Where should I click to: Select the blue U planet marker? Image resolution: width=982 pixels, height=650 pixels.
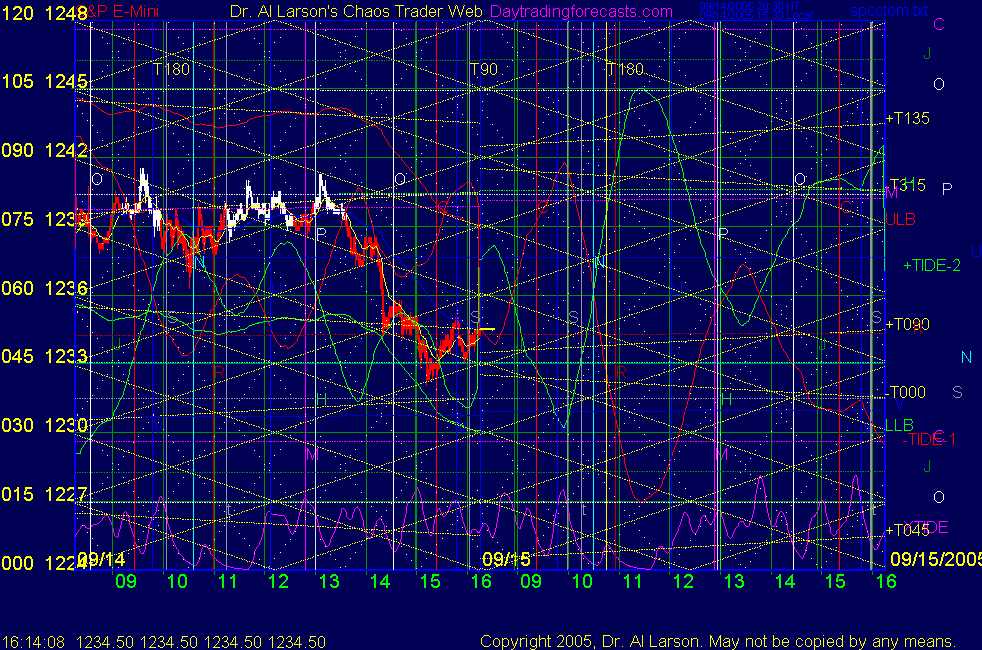(x=975, y=251)
